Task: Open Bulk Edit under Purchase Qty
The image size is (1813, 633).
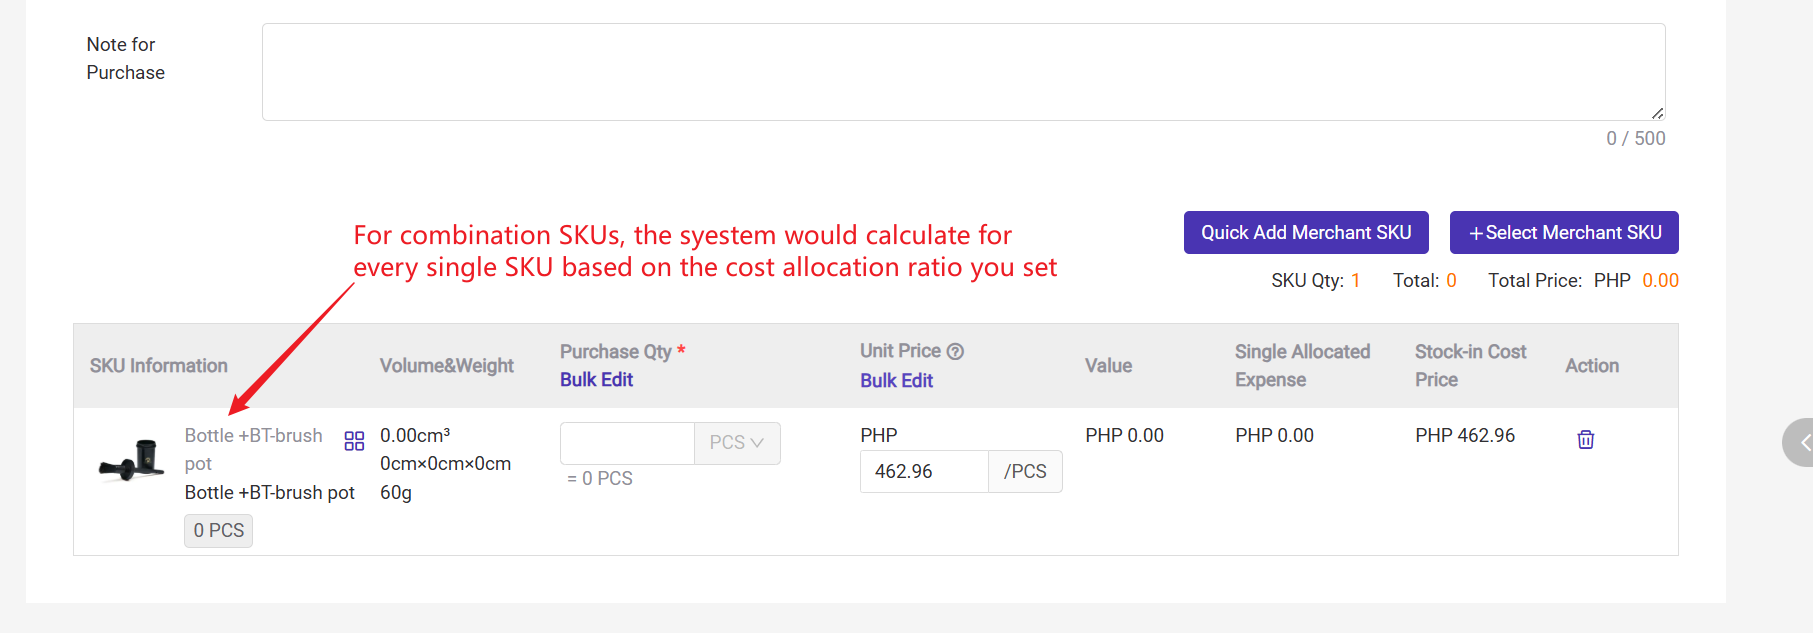Action: (596, 380)
